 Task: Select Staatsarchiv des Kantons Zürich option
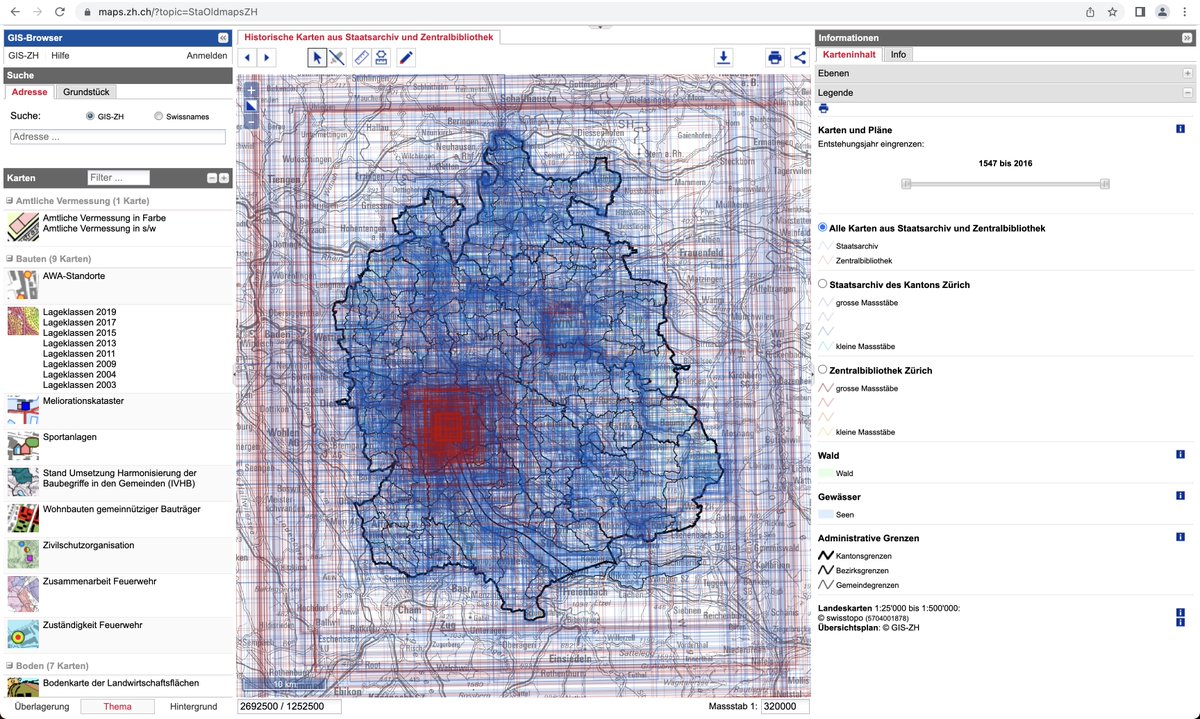click(x=823, y=284)
